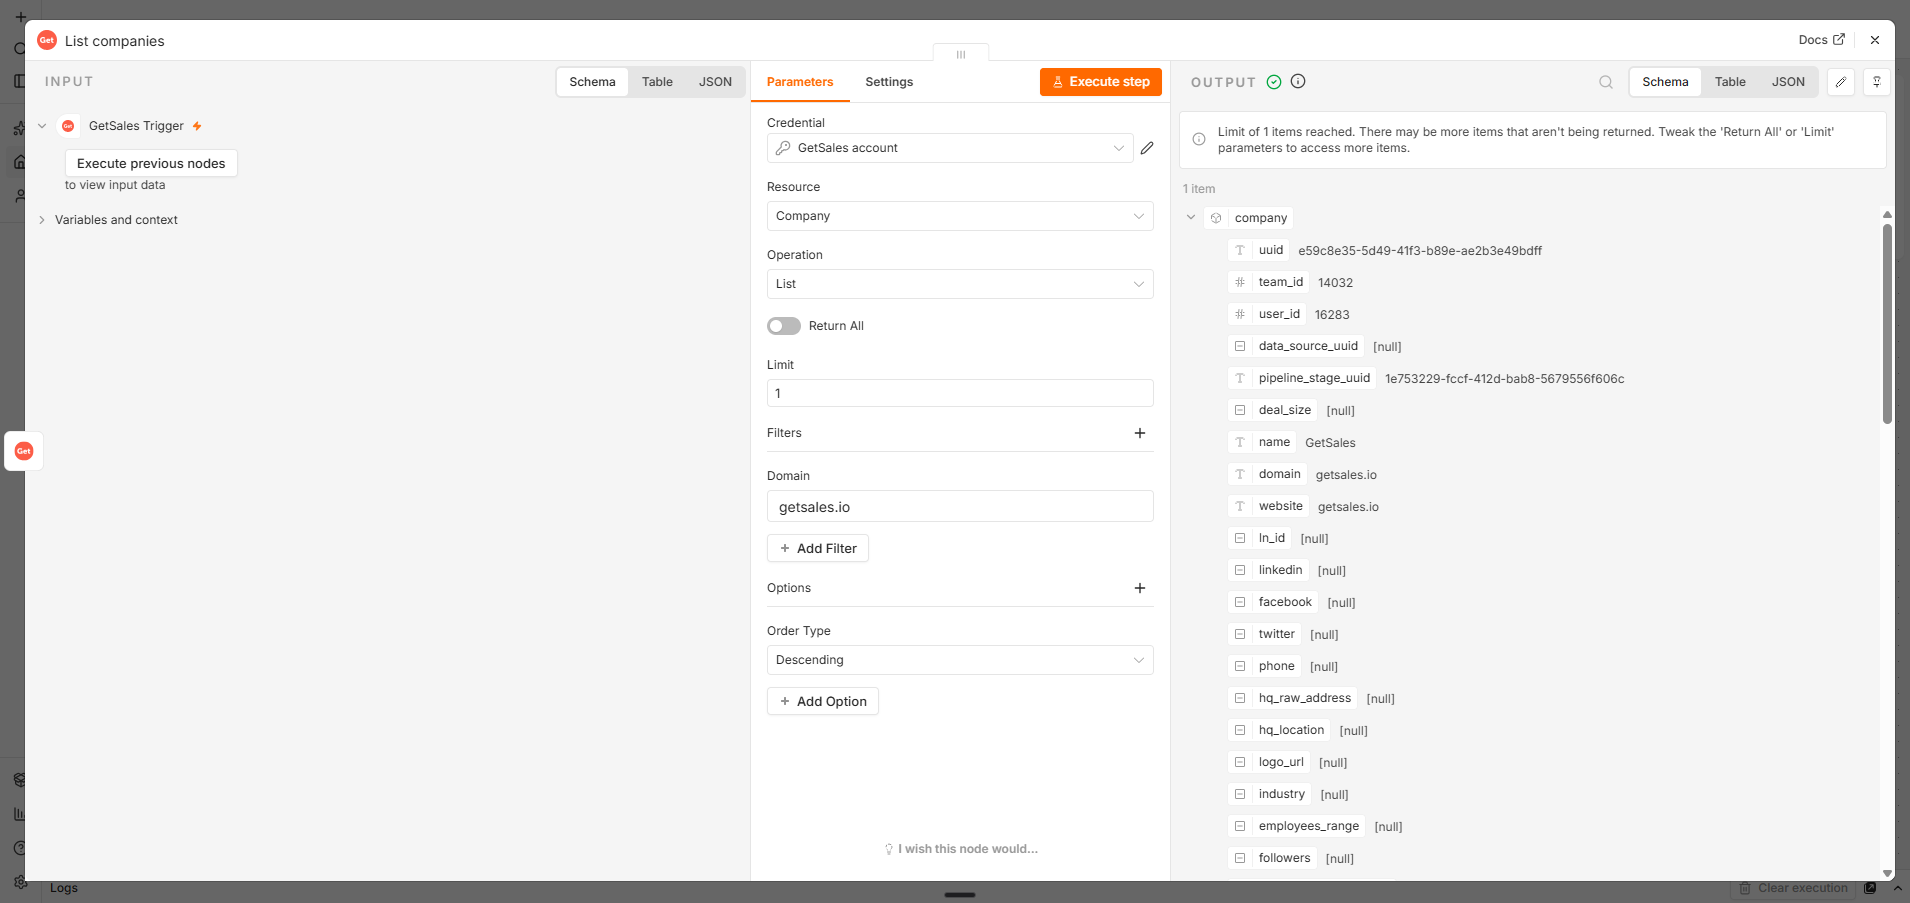Click the output search magnifier icon

click(1606, 82)
